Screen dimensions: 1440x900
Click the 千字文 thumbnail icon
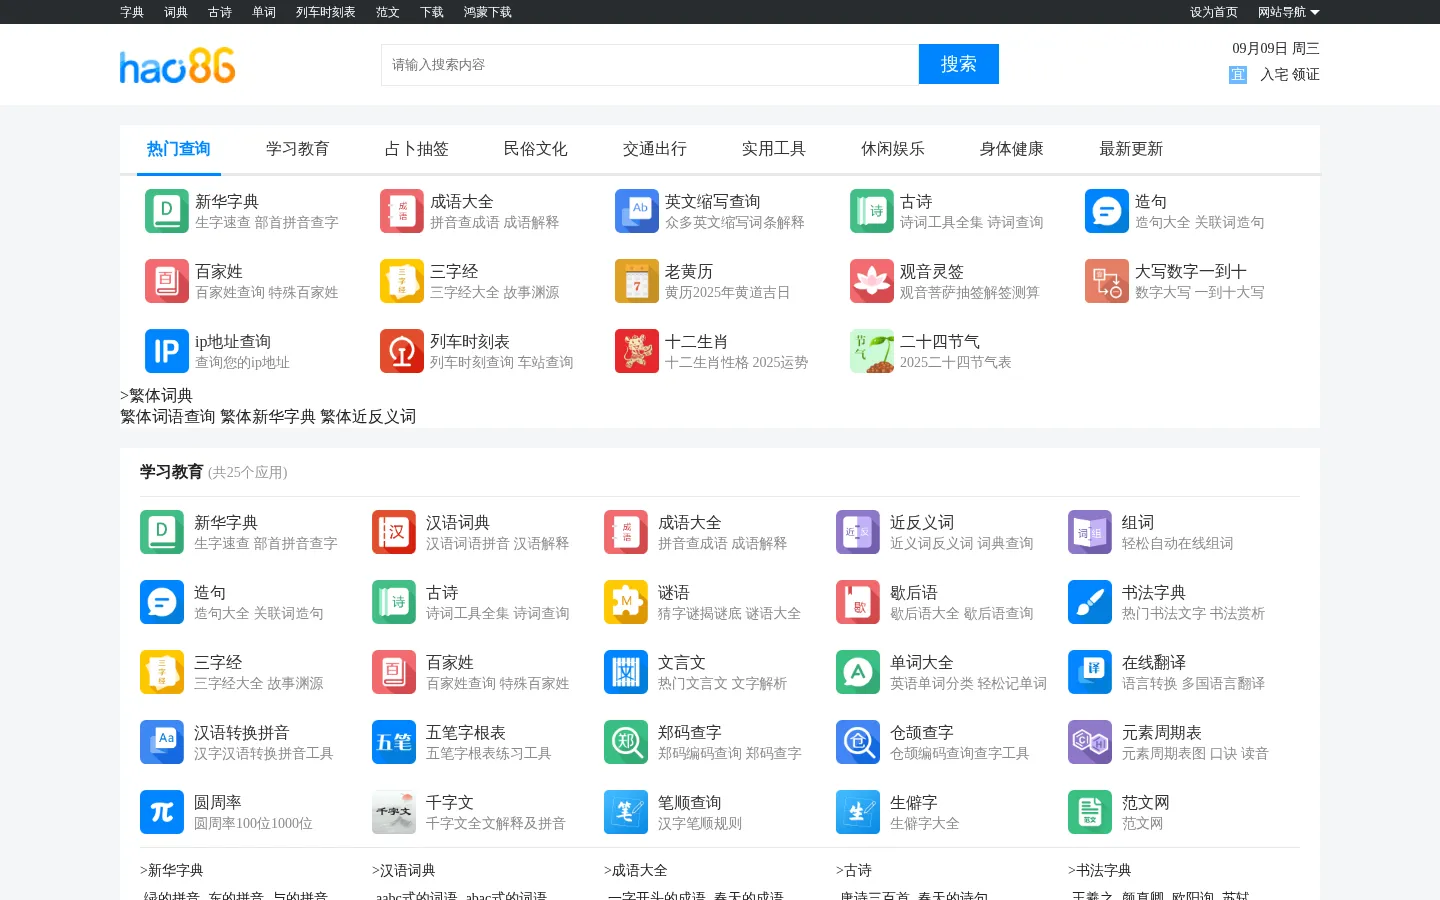(394, 812)
